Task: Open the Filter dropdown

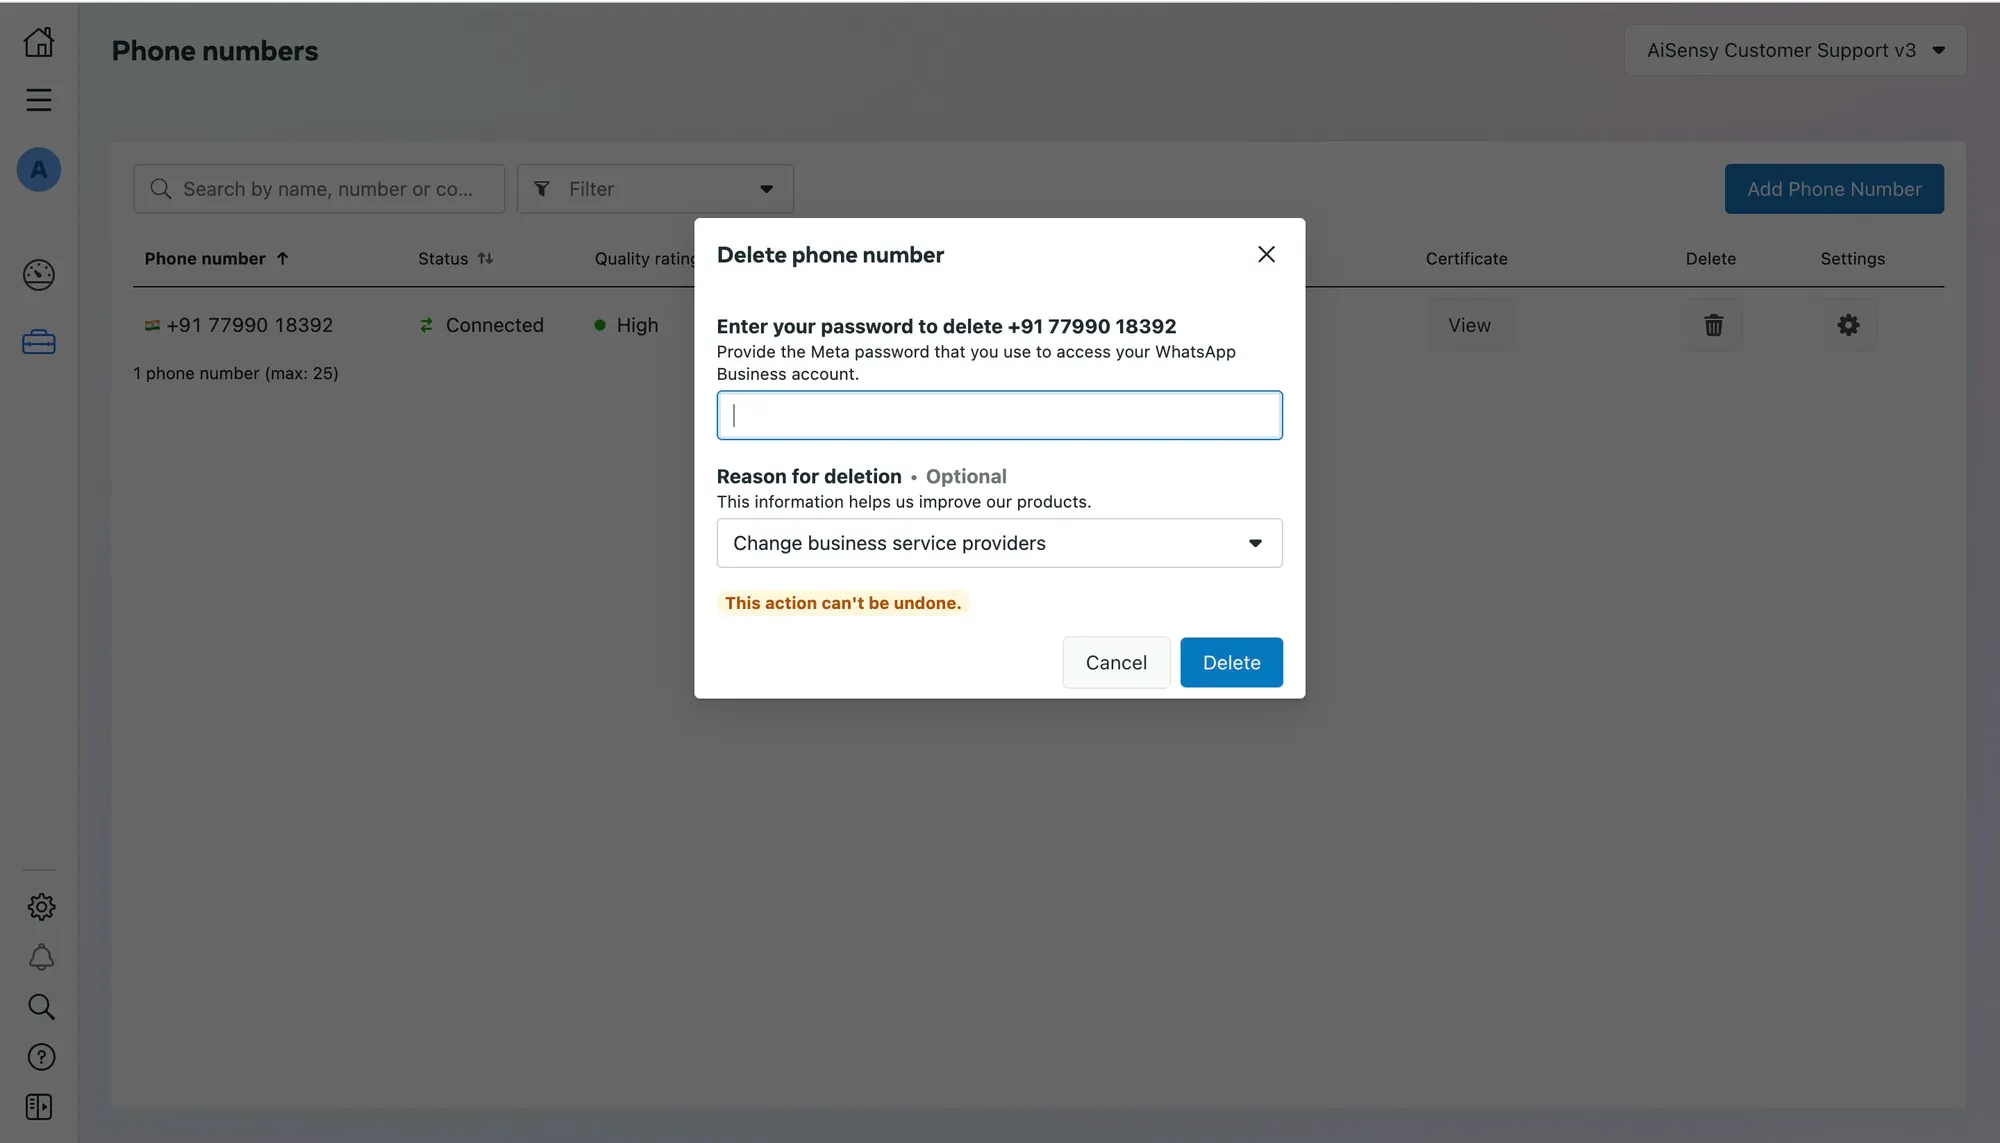Action: (655, 189)
